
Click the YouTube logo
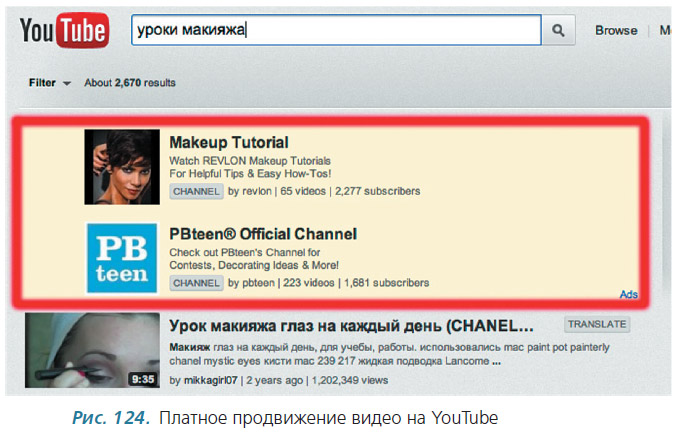click(x=64, y=30)
